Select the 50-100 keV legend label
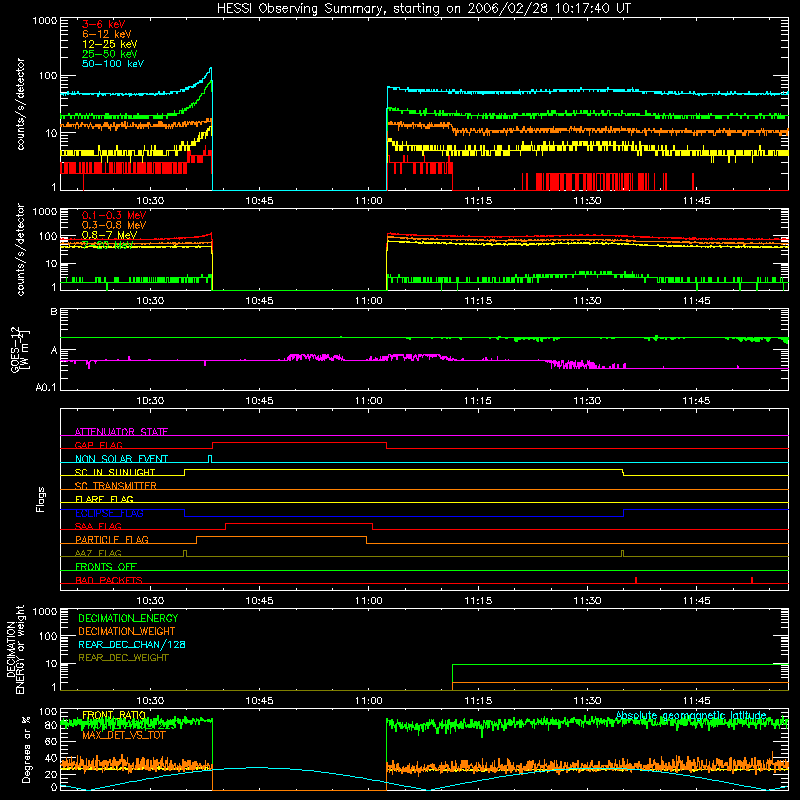The height and width of the screenshot is (800, 800). click(113, 64)
